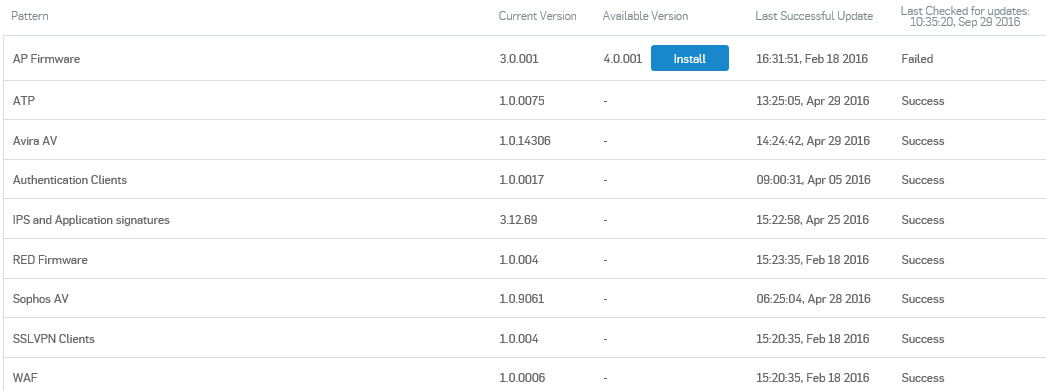Select the ATP pattern name
Viewport: 1046px width, 391px height.
[x=23, y=101]
